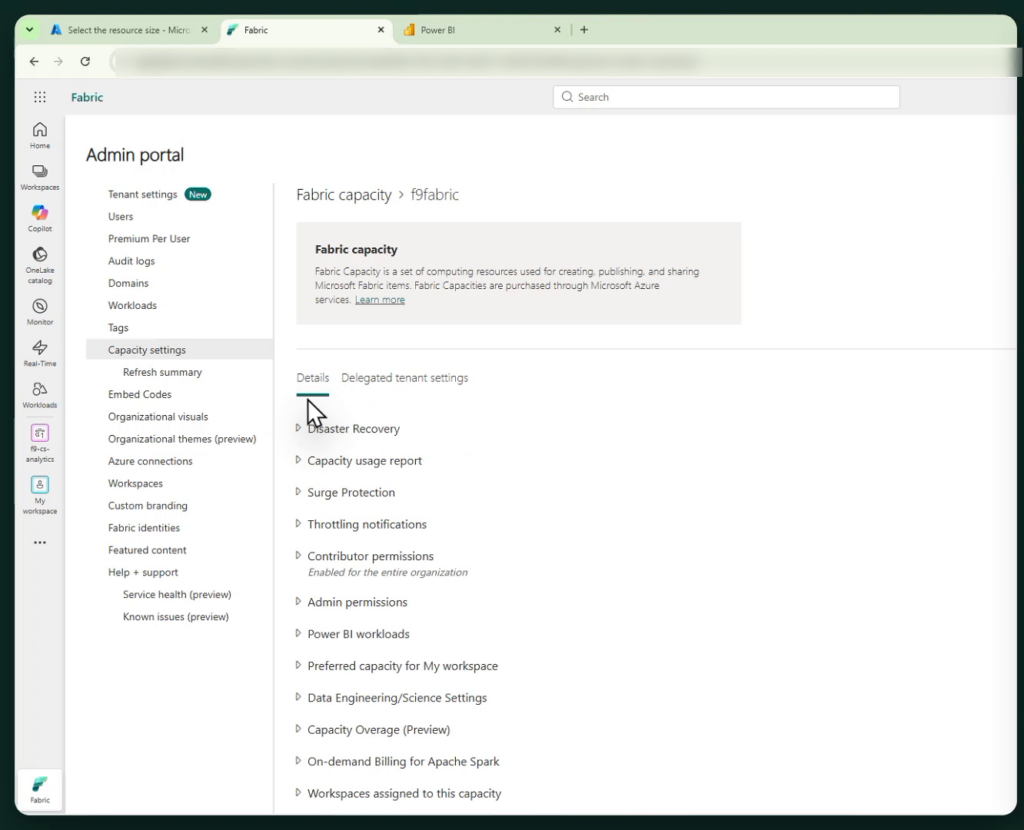Open the Workloads admin menu item

pyautogui.click(x=132, y=306)
